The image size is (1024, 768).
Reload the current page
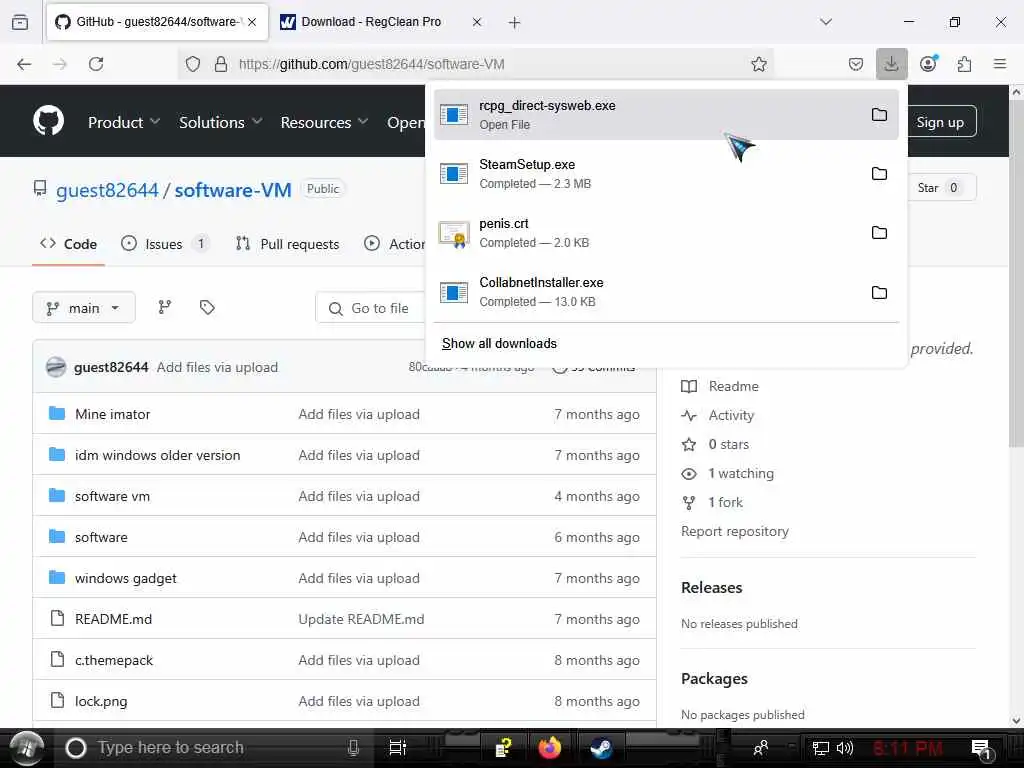96,64
